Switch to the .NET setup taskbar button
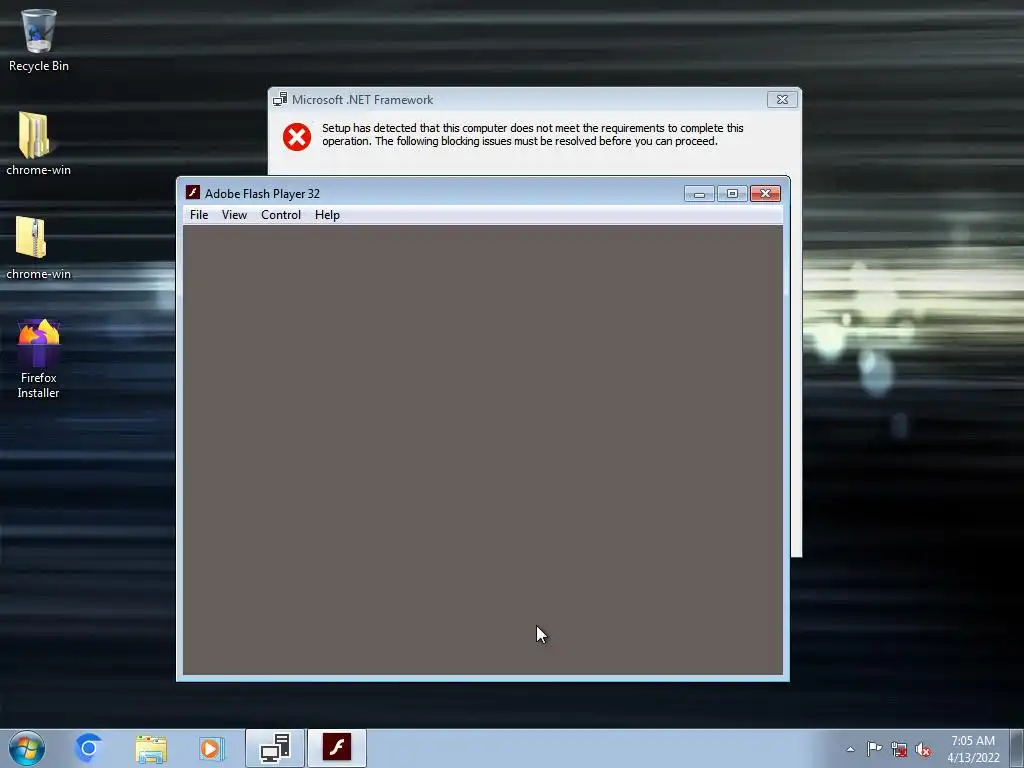 tap(275, 748)
